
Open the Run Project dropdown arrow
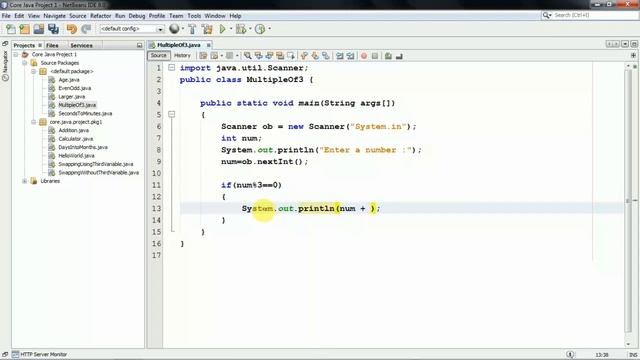point(231,29)
